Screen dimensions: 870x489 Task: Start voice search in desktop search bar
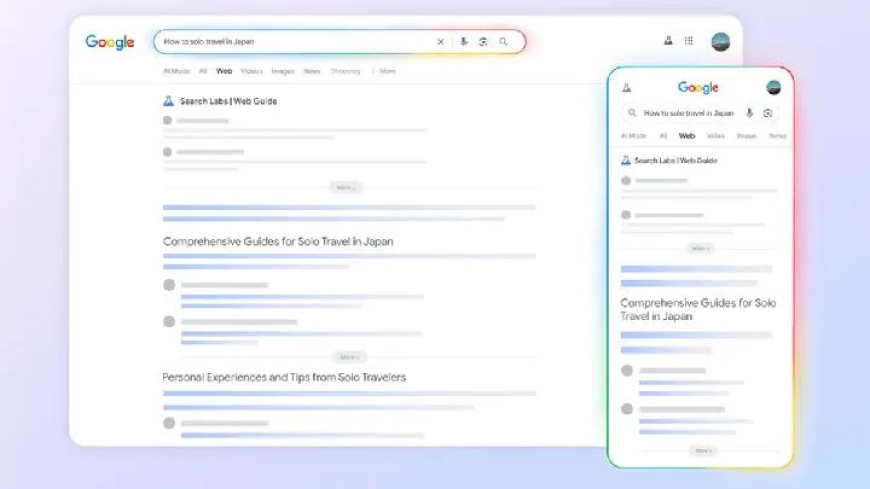click(464, 42)
